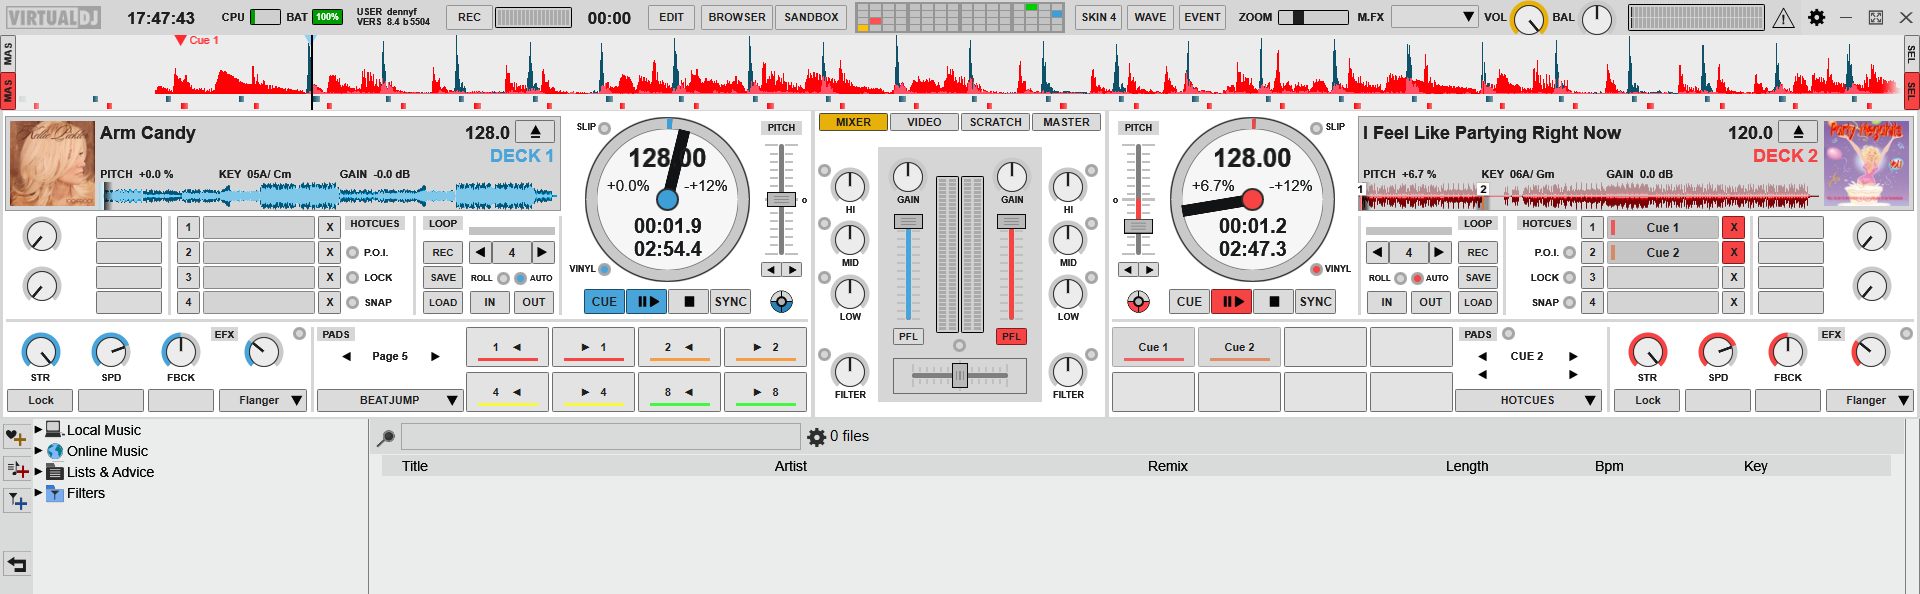Go to previous pads page on Deck 1

[347, 356]
